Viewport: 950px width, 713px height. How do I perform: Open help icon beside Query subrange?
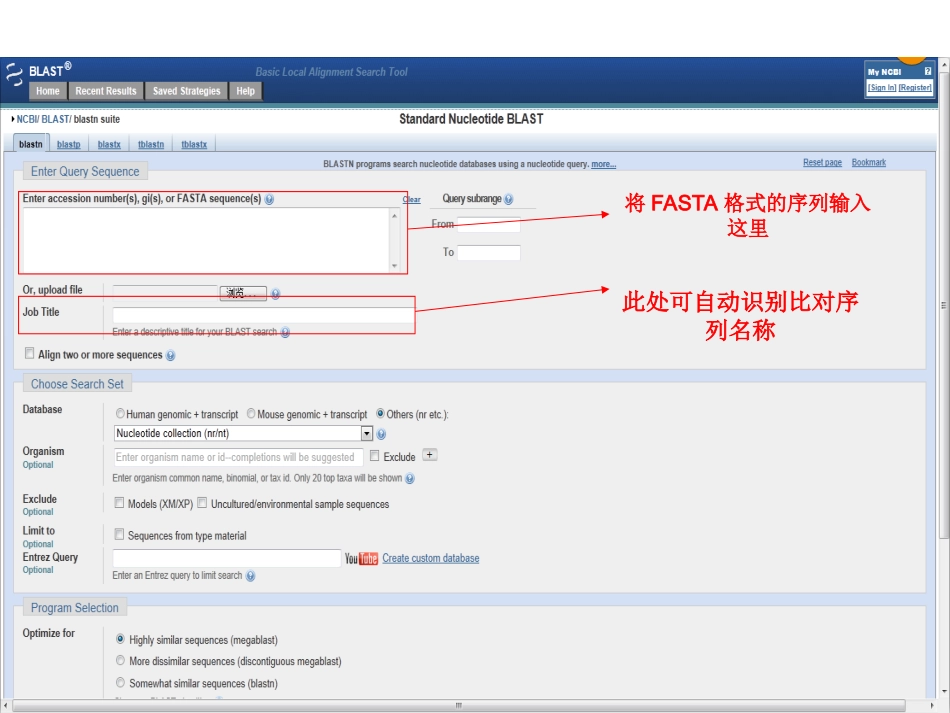tap(508, 199)
